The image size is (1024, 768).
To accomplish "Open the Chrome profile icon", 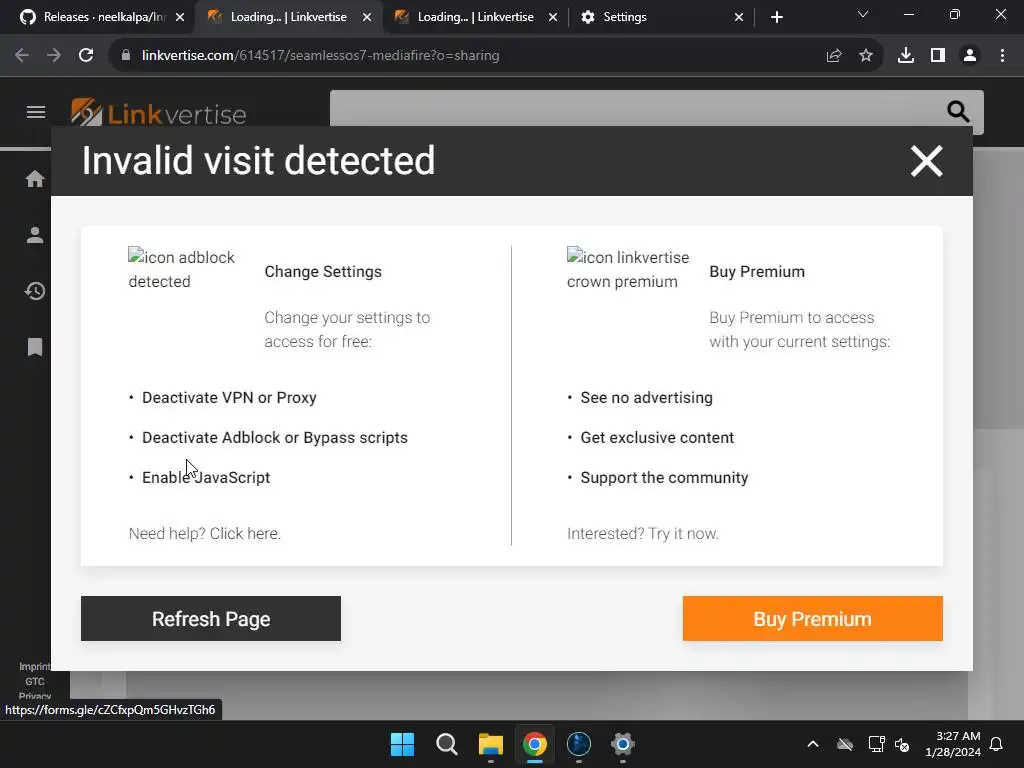I will point(970,56).
